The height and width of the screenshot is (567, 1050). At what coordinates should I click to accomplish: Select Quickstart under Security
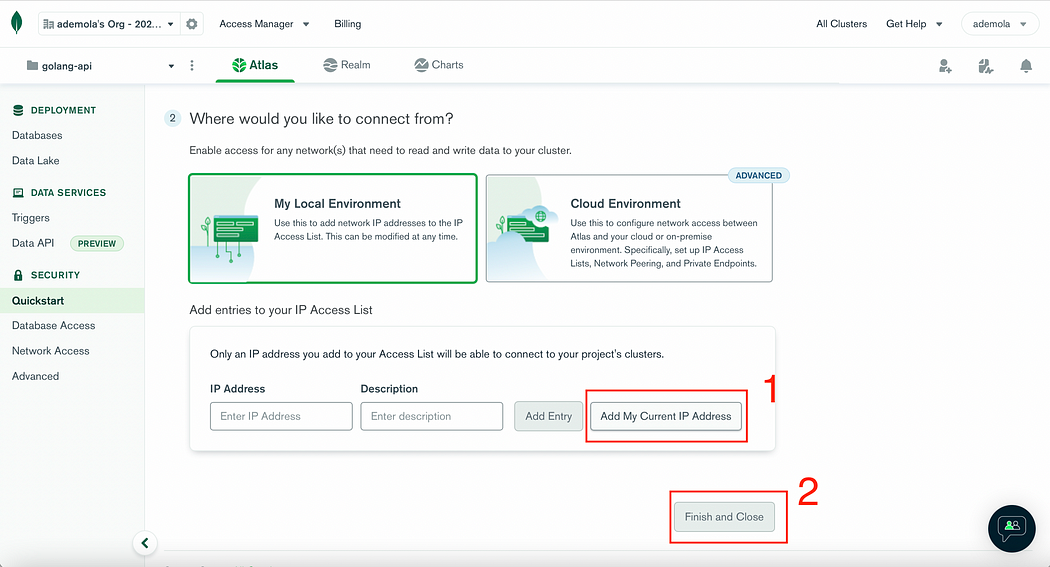[x=72, y=301]
